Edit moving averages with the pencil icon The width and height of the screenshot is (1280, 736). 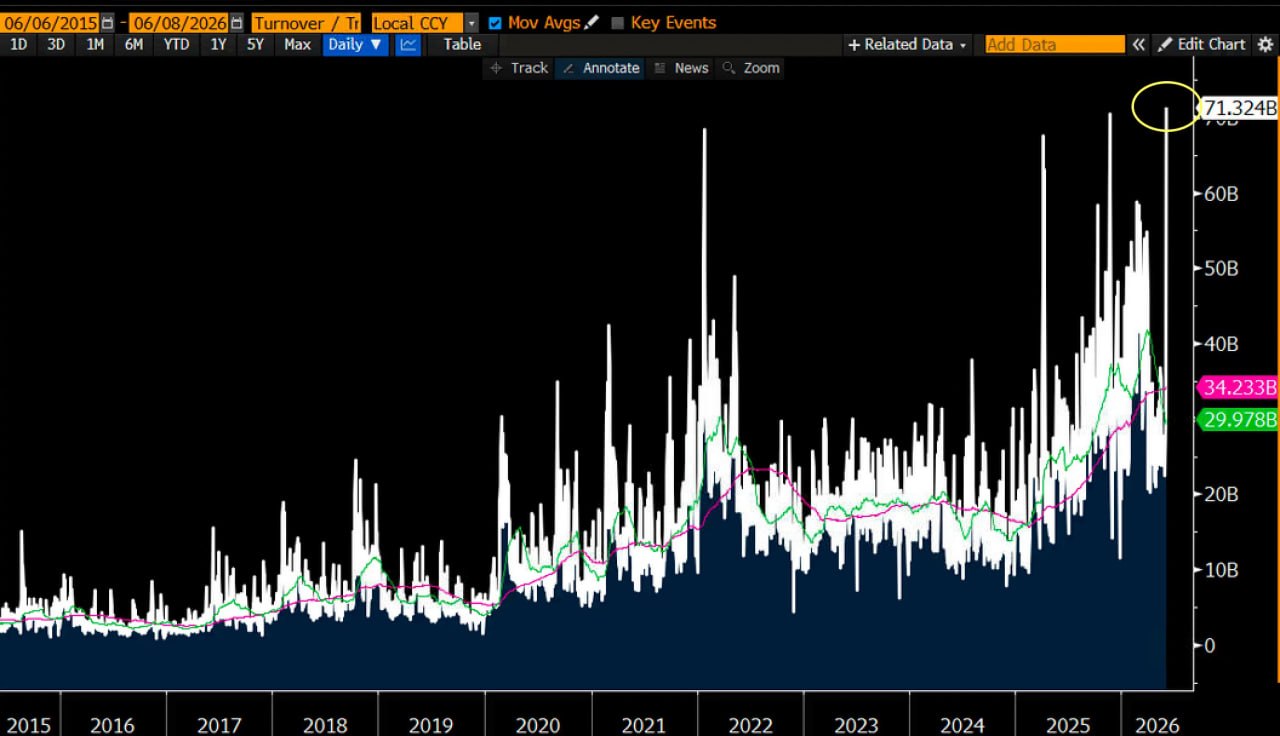point(592,22)
